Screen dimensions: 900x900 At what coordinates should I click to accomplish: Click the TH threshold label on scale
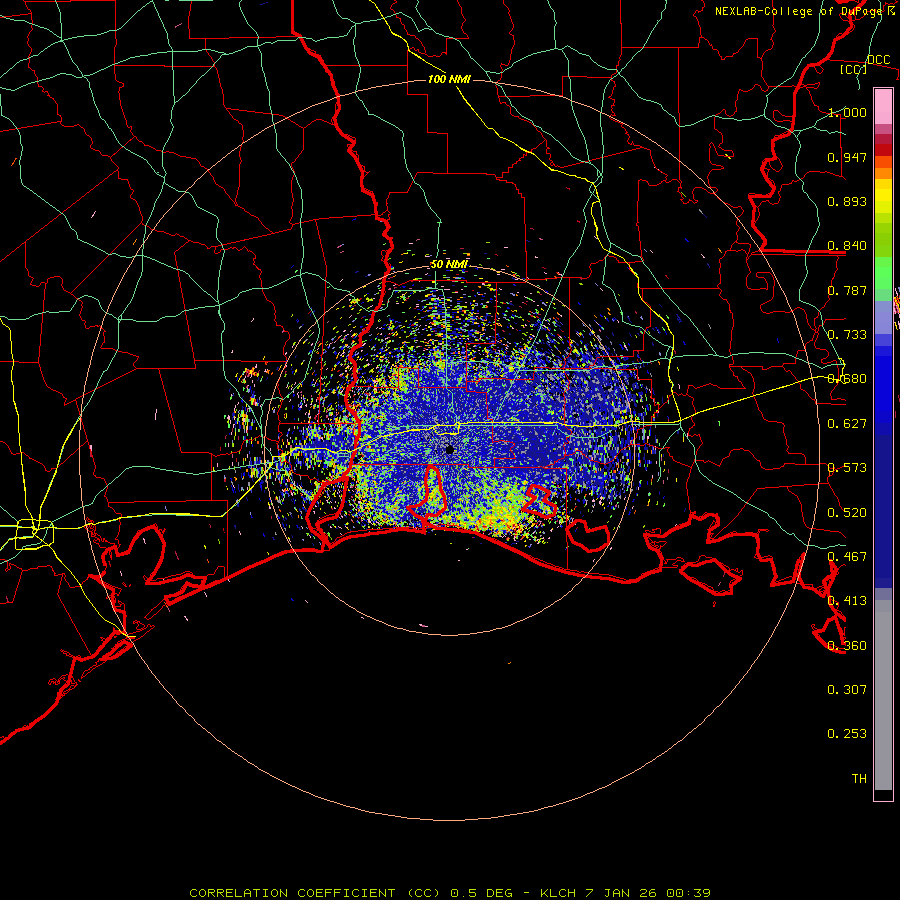pyautogui.click(x=859, y=779)
